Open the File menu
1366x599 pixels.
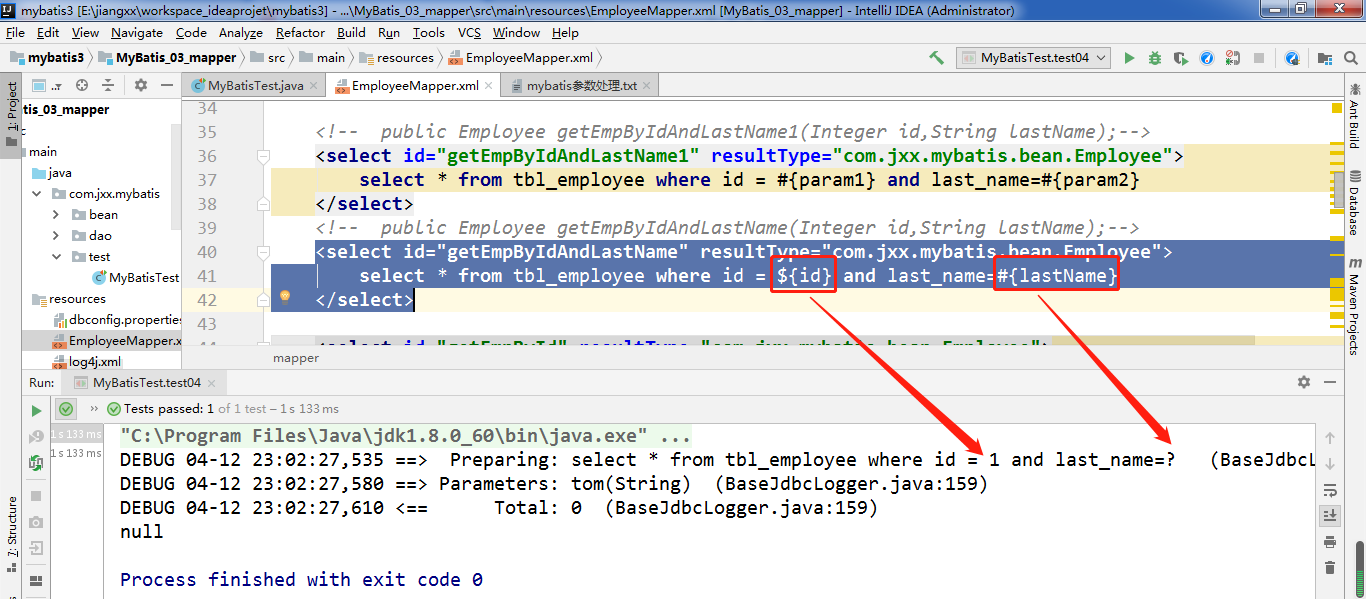coord(16,33)
